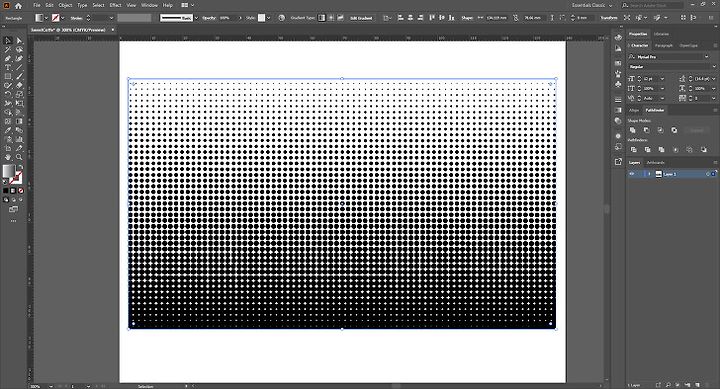Select the Rectangle tool
This screenshot has width=720, height=389.
coord(8,77)
